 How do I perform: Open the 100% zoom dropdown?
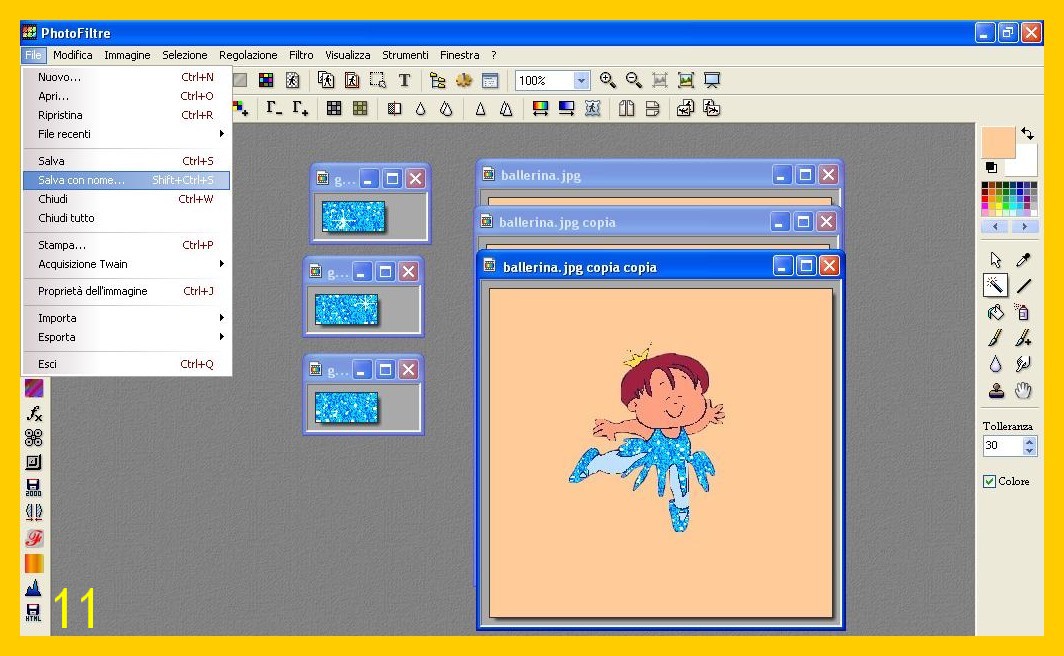tap(581, 81)
